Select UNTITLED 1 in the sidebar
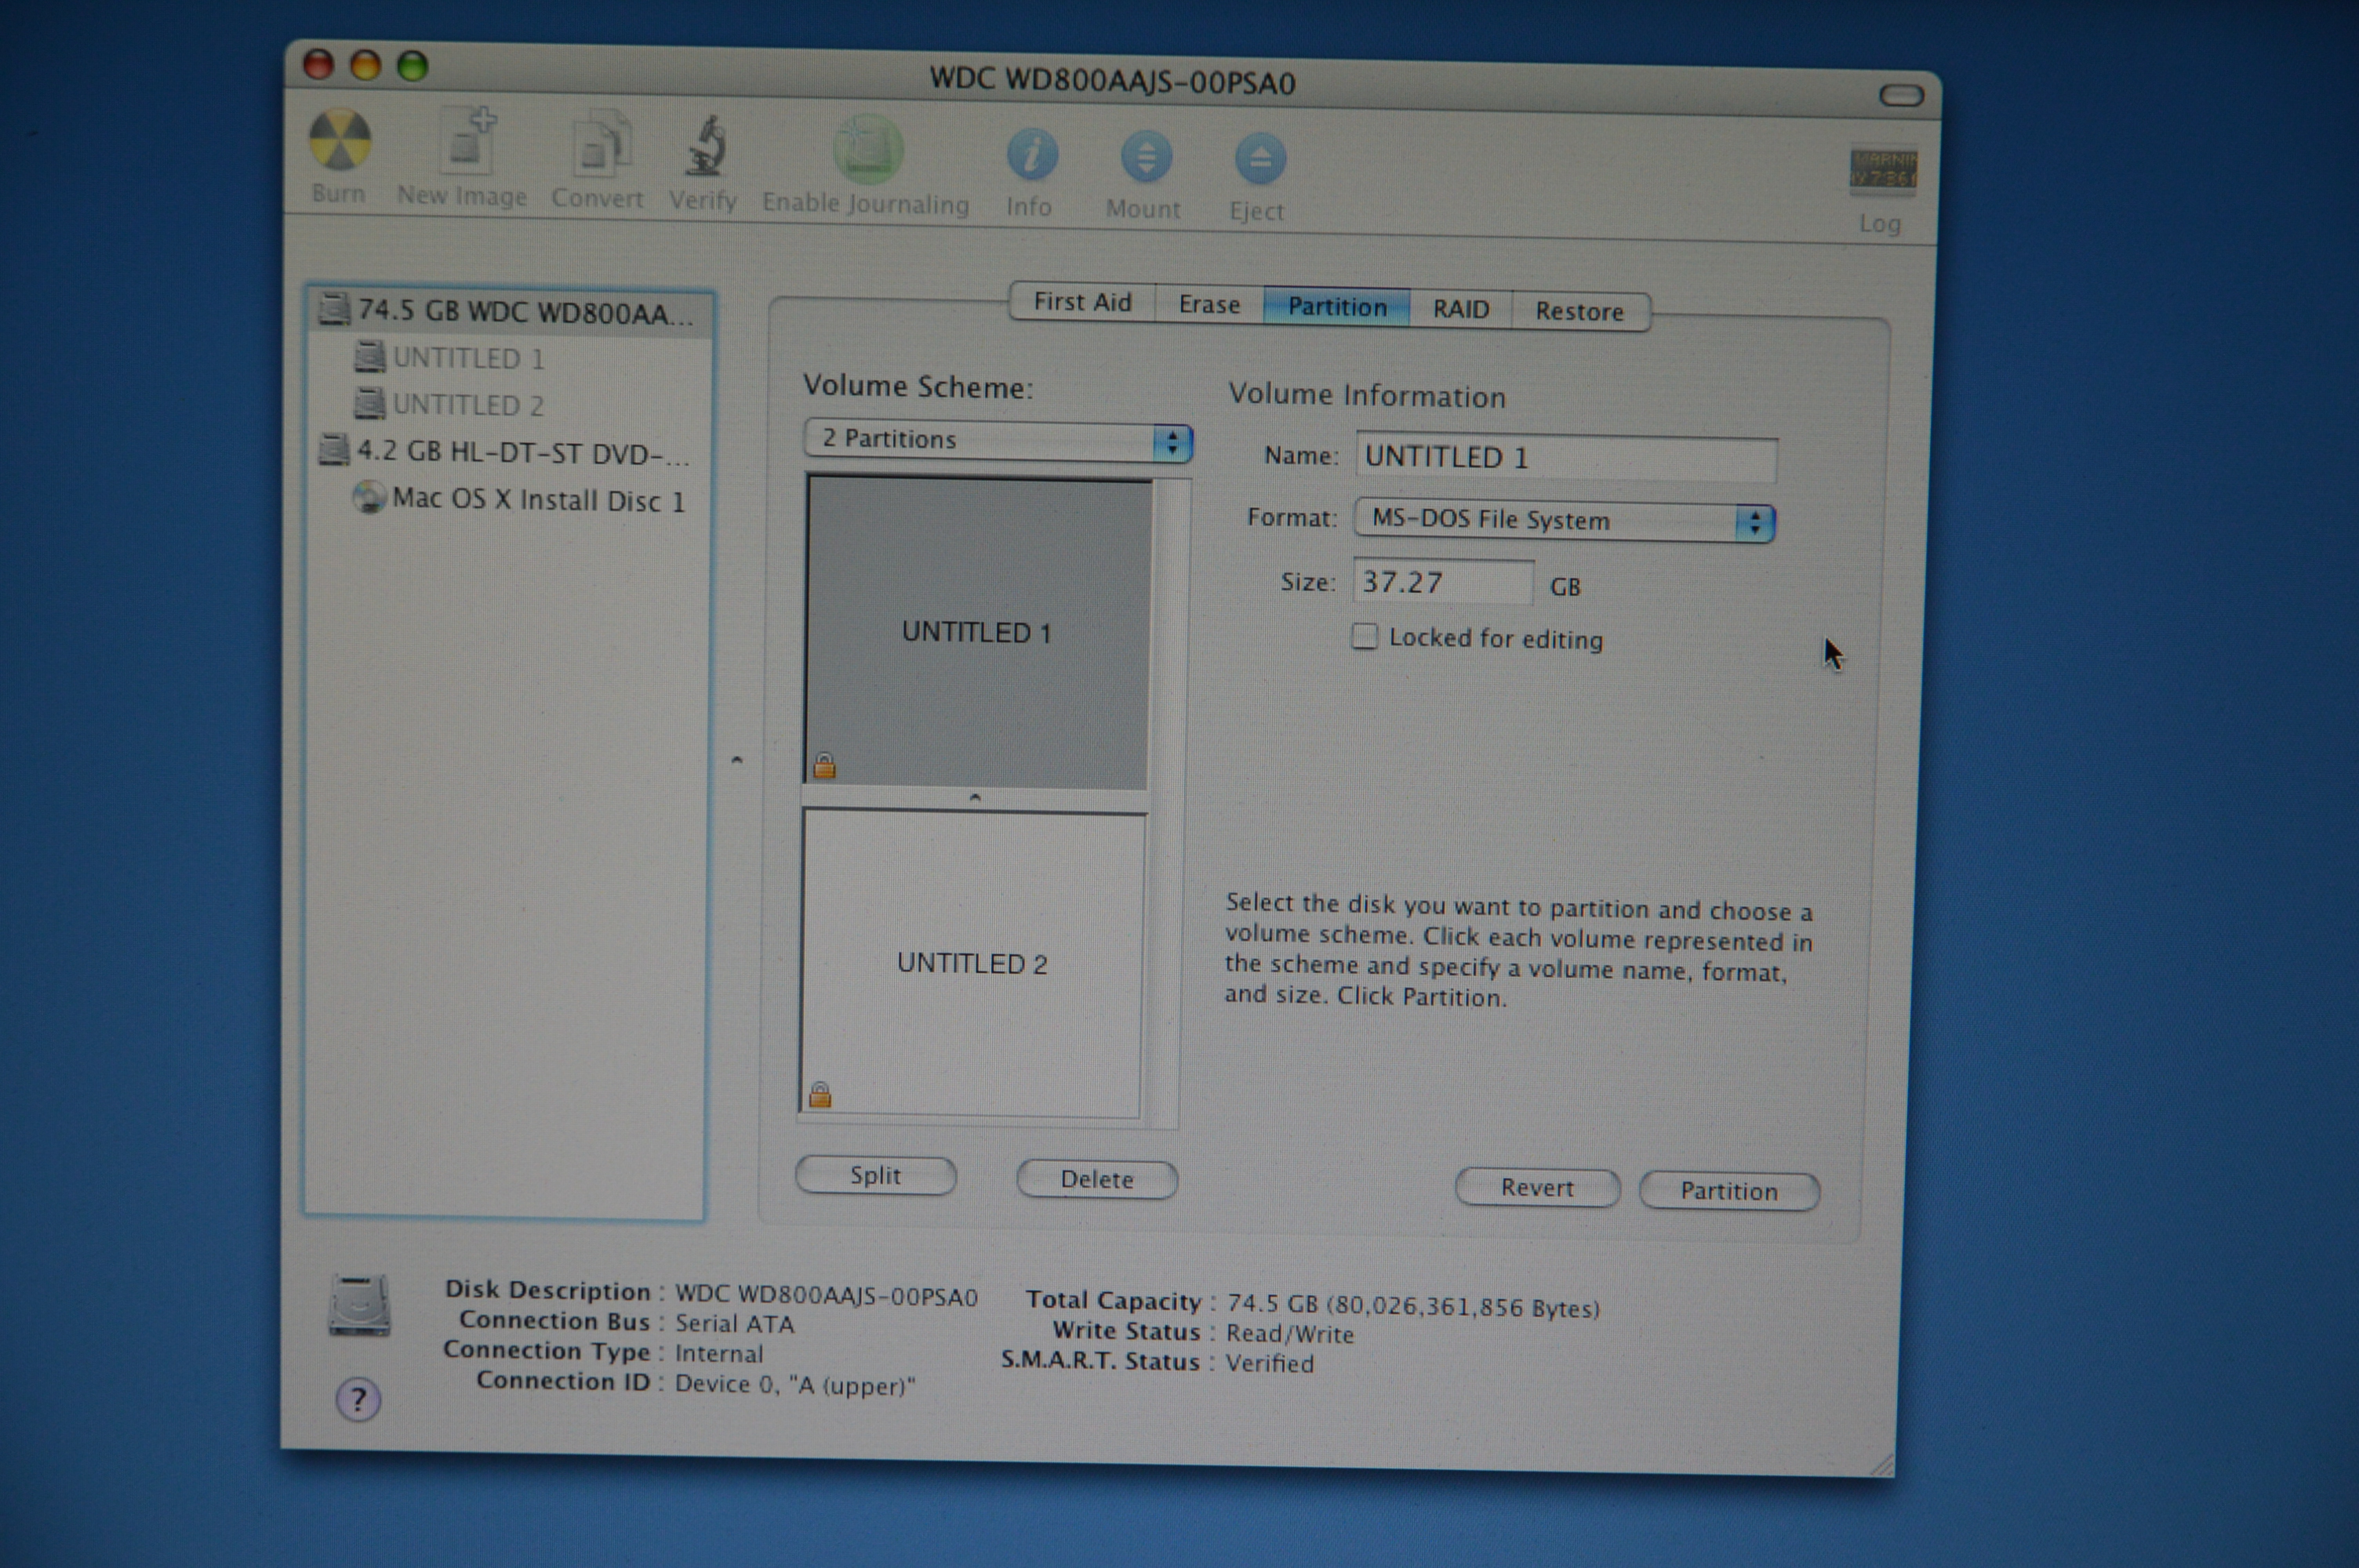This screenshot has height=1568, width=2359. click(x=450, y=358)
